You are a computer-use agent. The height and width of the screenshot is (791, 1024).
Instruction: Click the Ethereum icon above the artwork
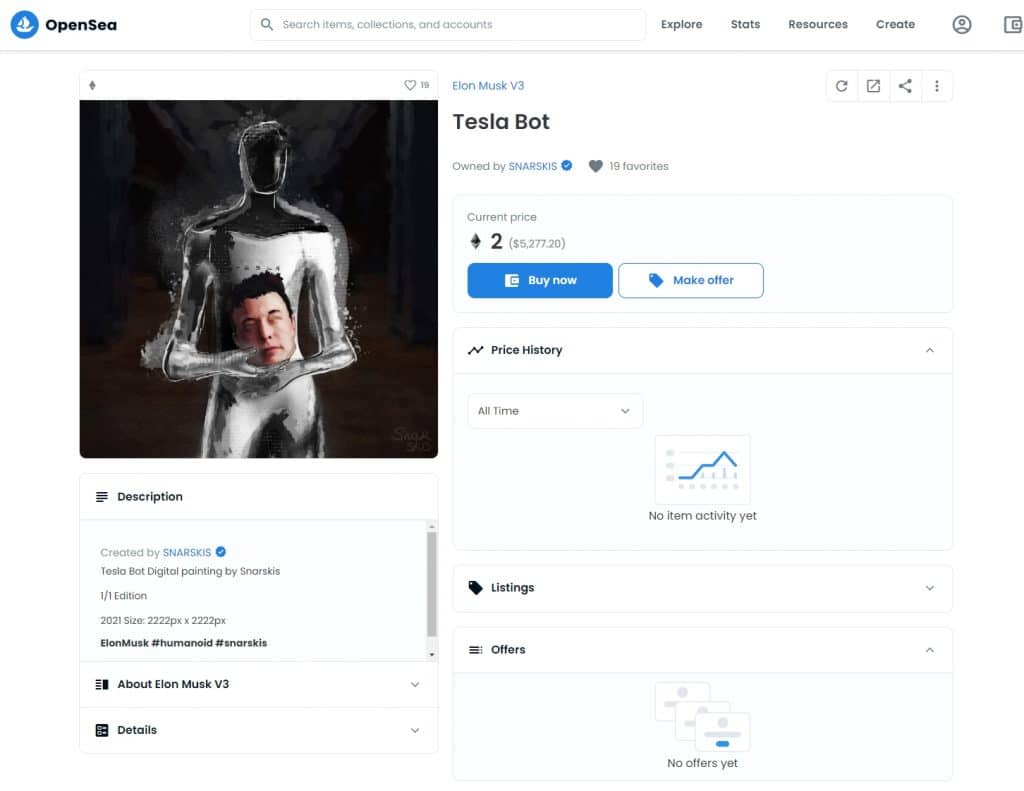click(93, 86)
